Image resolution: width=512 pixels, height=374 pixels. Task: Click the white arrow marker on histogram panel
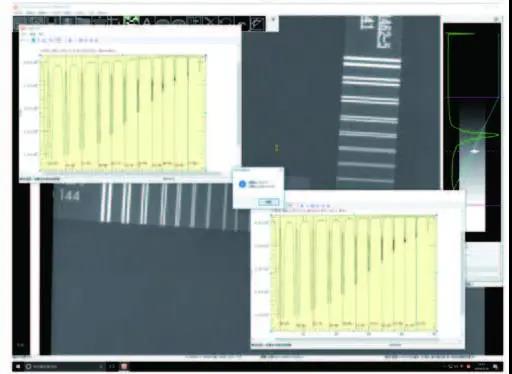(475, 151)
